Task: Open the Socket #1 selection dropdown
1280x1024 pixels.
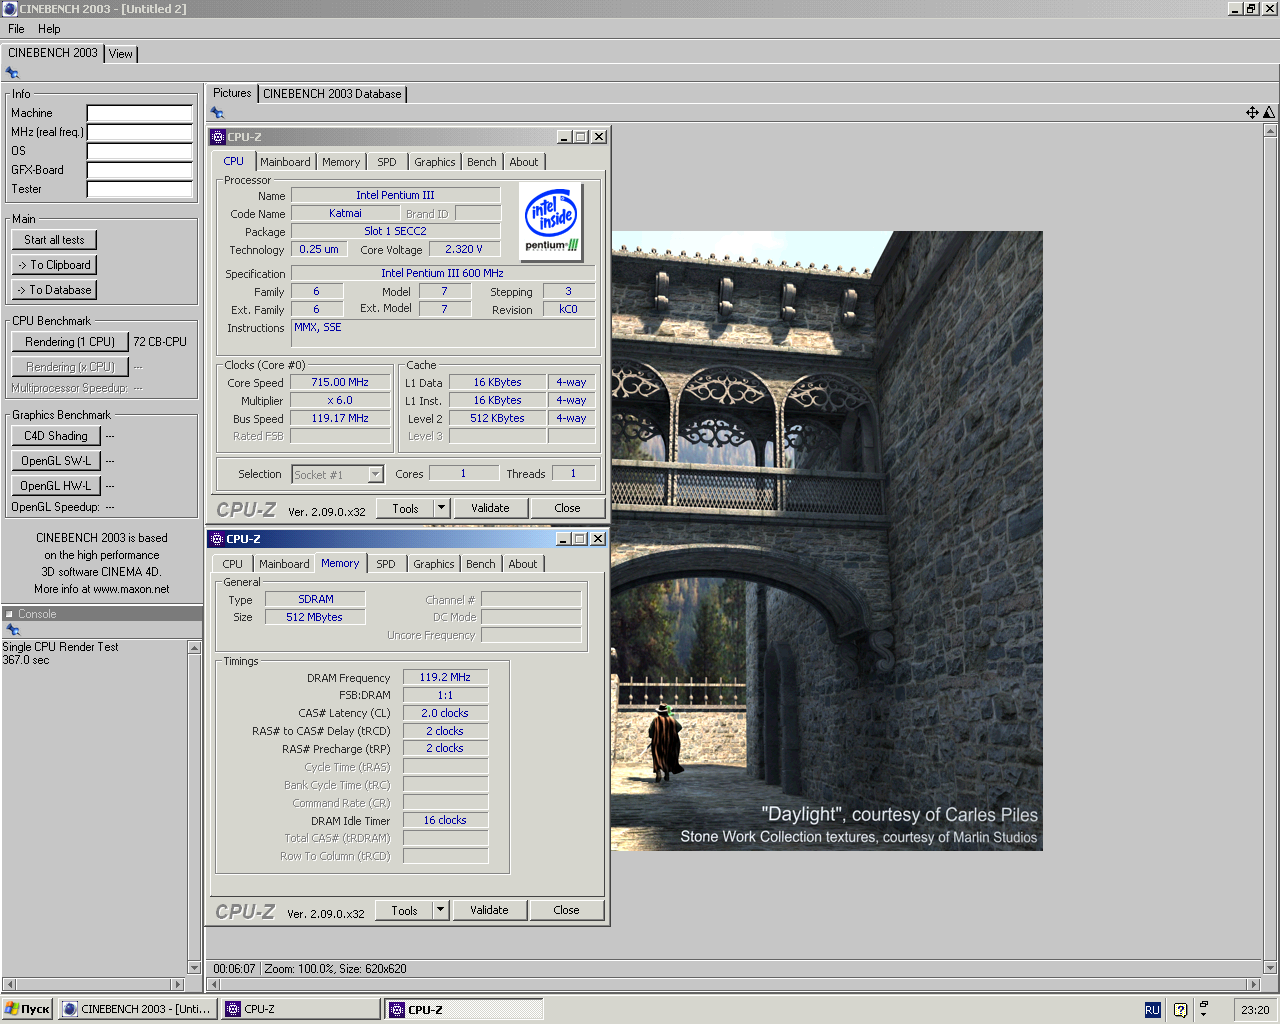Action: [x=376, y=475]
